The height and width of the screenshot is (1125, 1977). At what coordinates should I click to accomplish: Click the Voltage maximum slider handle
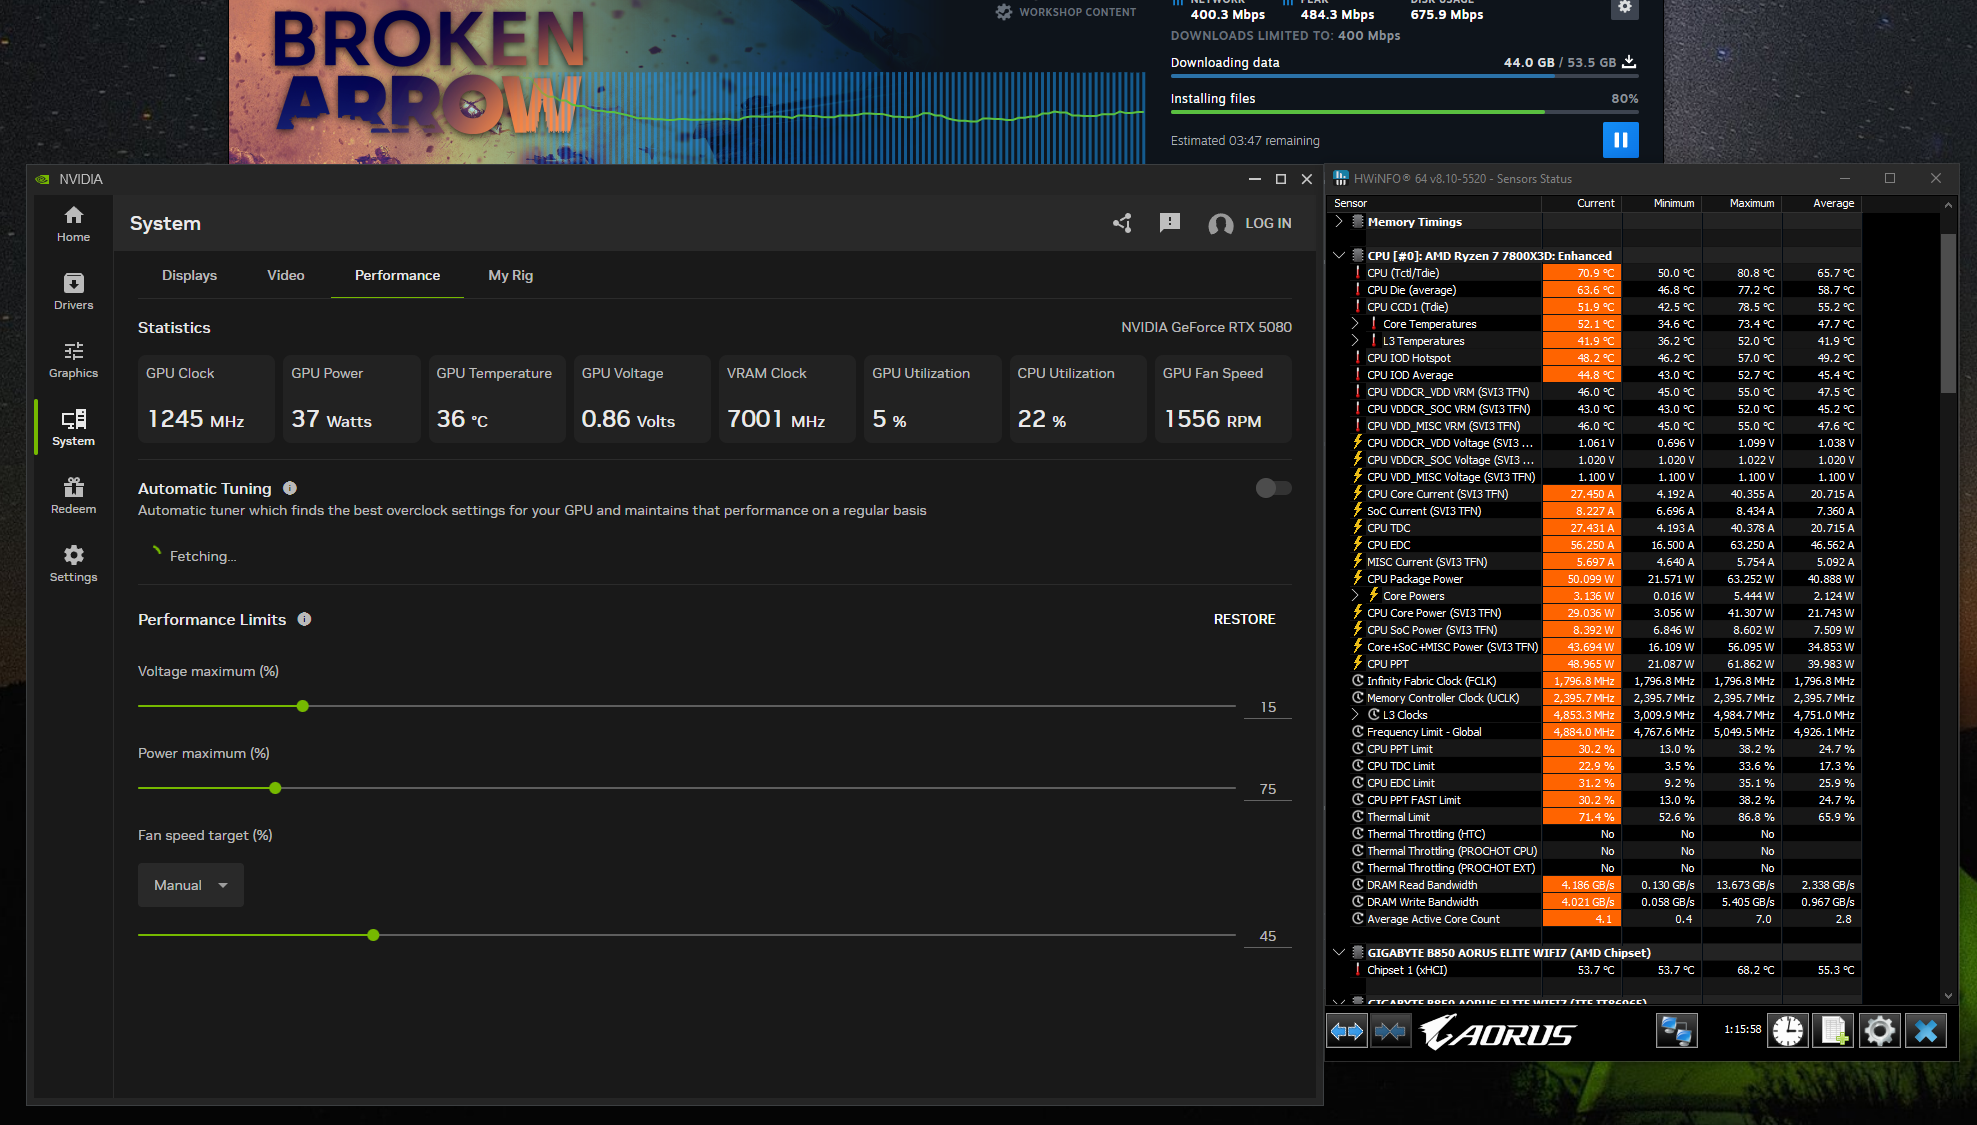[x=303, y=706]
